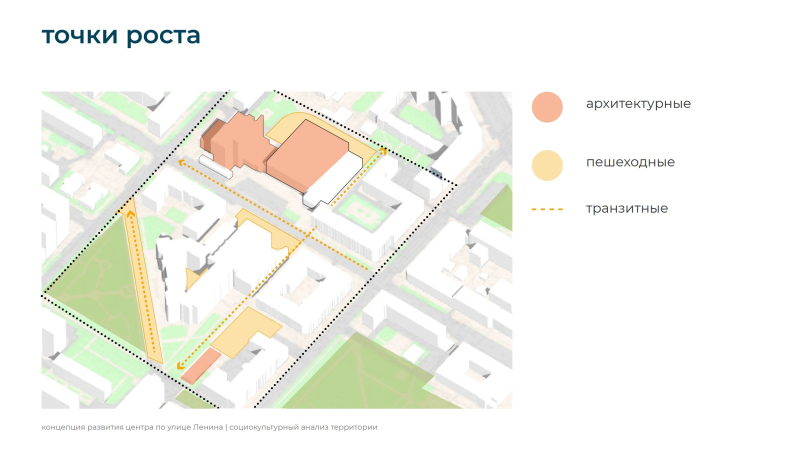Image resolution: width=800 pixels, height=450 pixels.
Task: Click the long narrow yellow pedestrian strip
Action: pos(143,290)
